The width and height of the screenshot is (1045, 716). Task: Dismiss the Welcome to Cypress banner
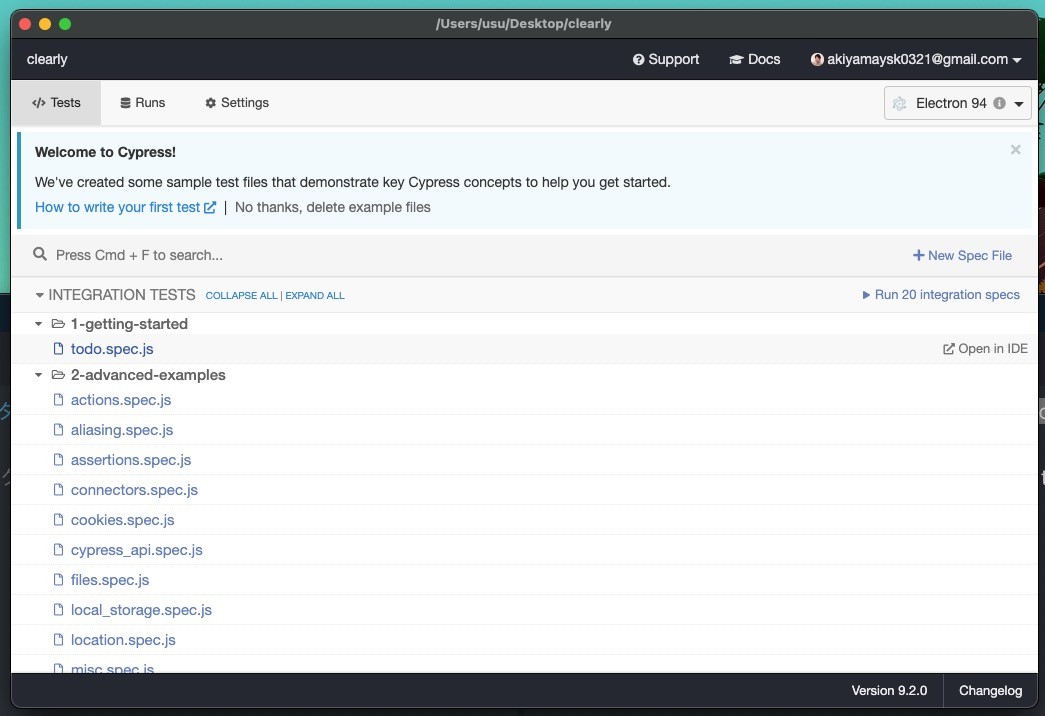pyautogui.click(x=1015, y=150)
